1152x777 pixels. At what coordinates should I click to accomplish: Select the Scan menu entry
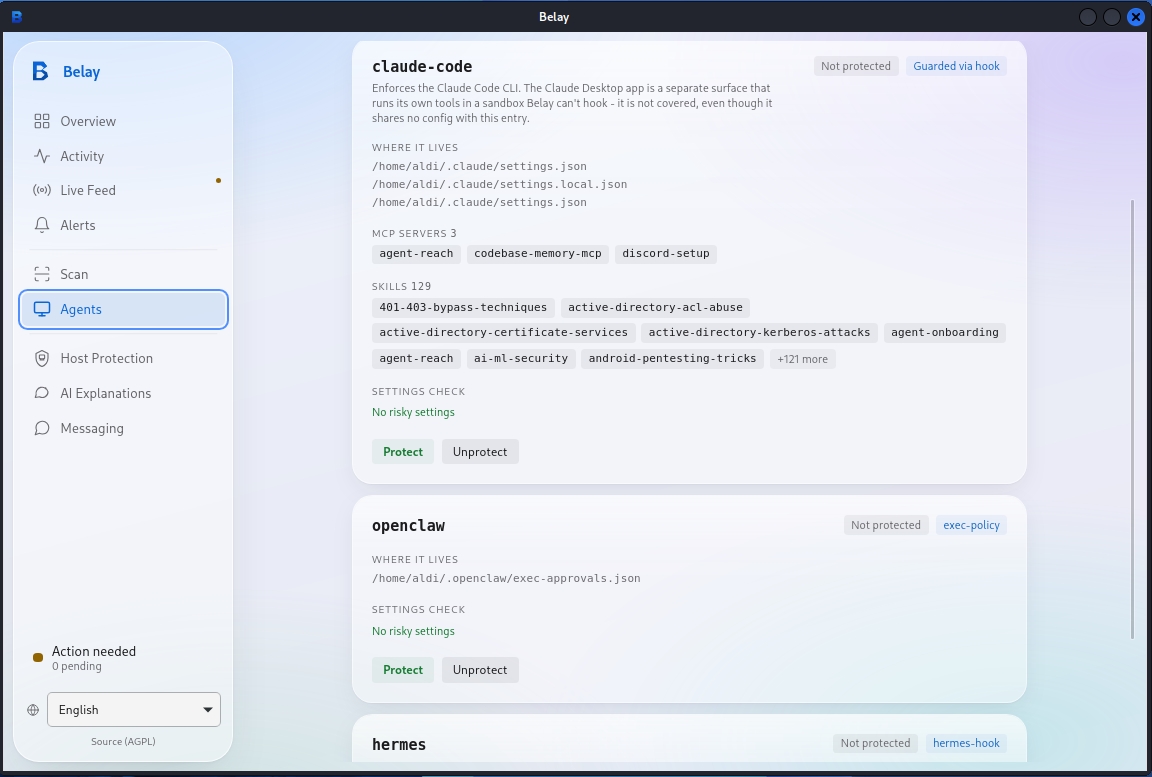123,274
